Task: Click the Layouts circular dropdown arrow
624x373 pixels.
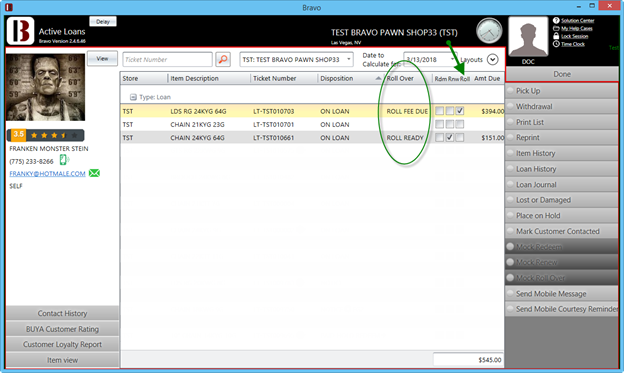Action: 492,60
